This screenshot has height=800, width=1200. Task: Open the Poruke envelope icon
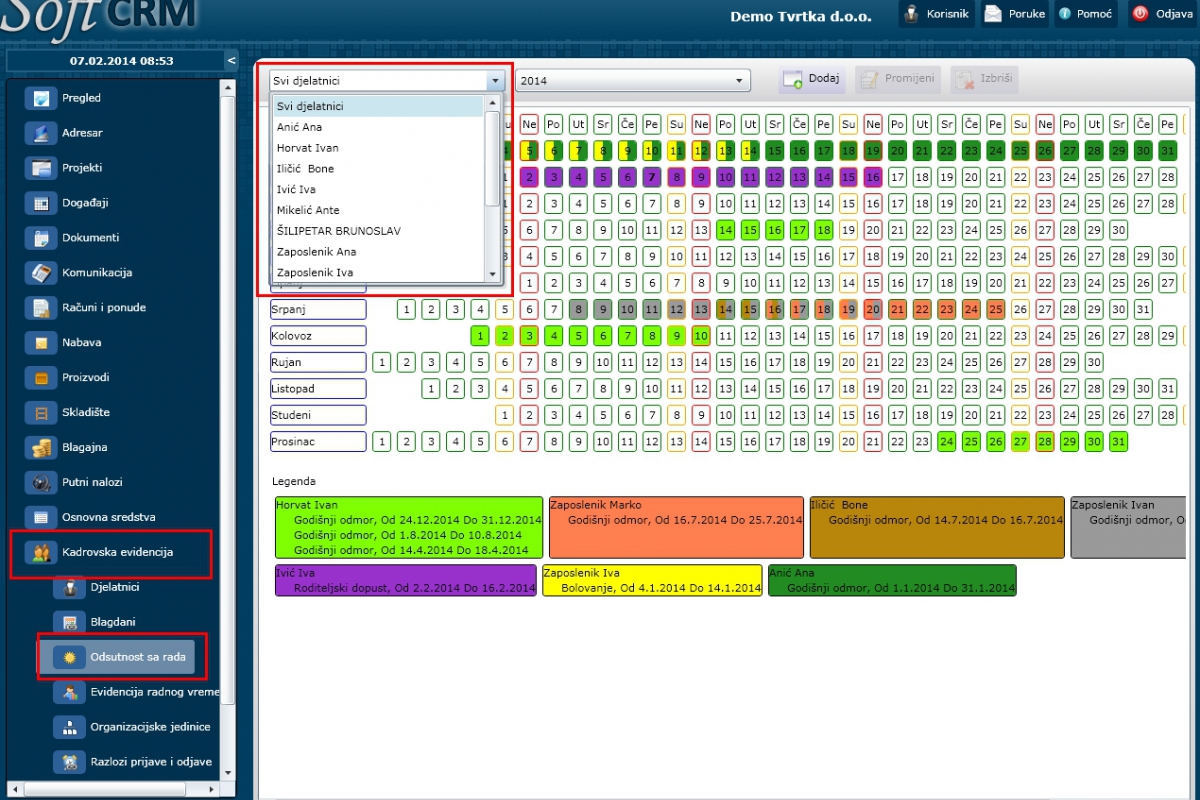tap(993, 14)
